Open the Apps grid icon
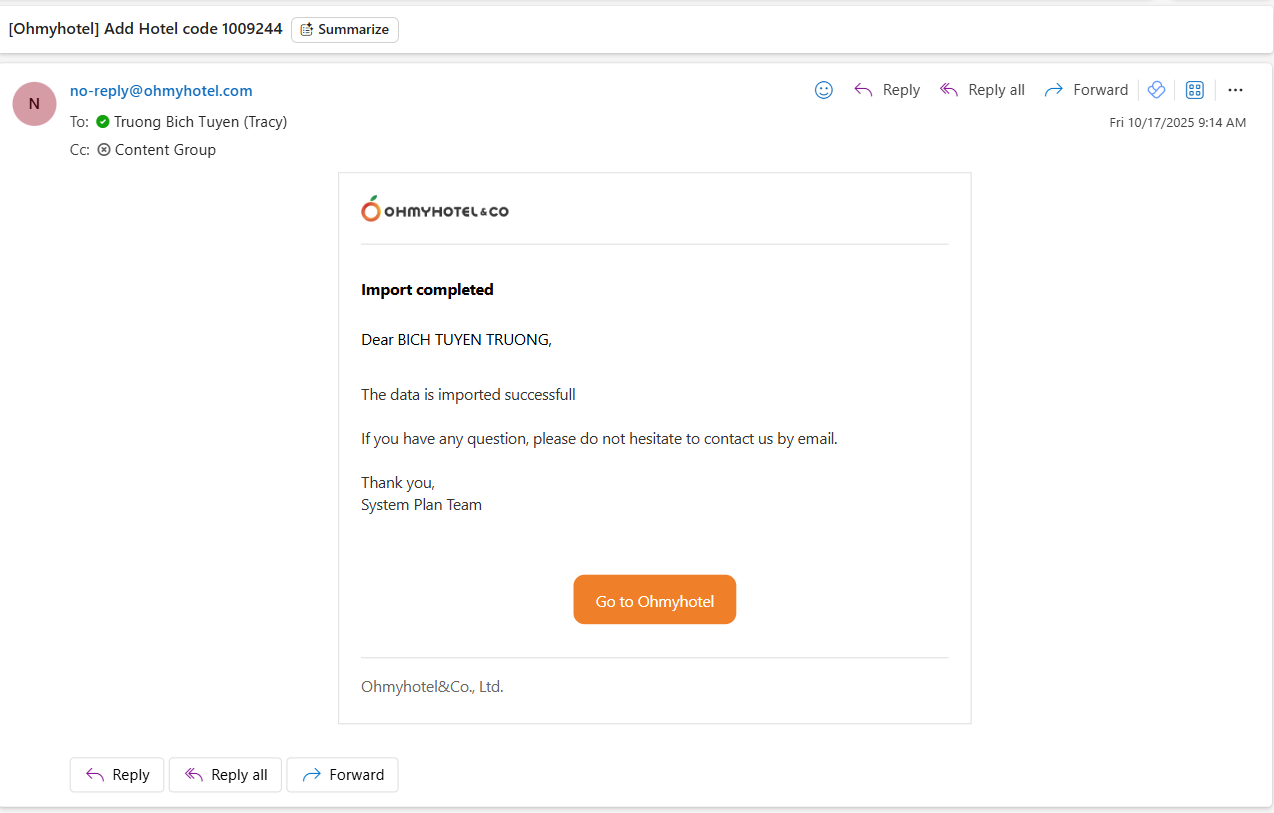 [1194, 90]
